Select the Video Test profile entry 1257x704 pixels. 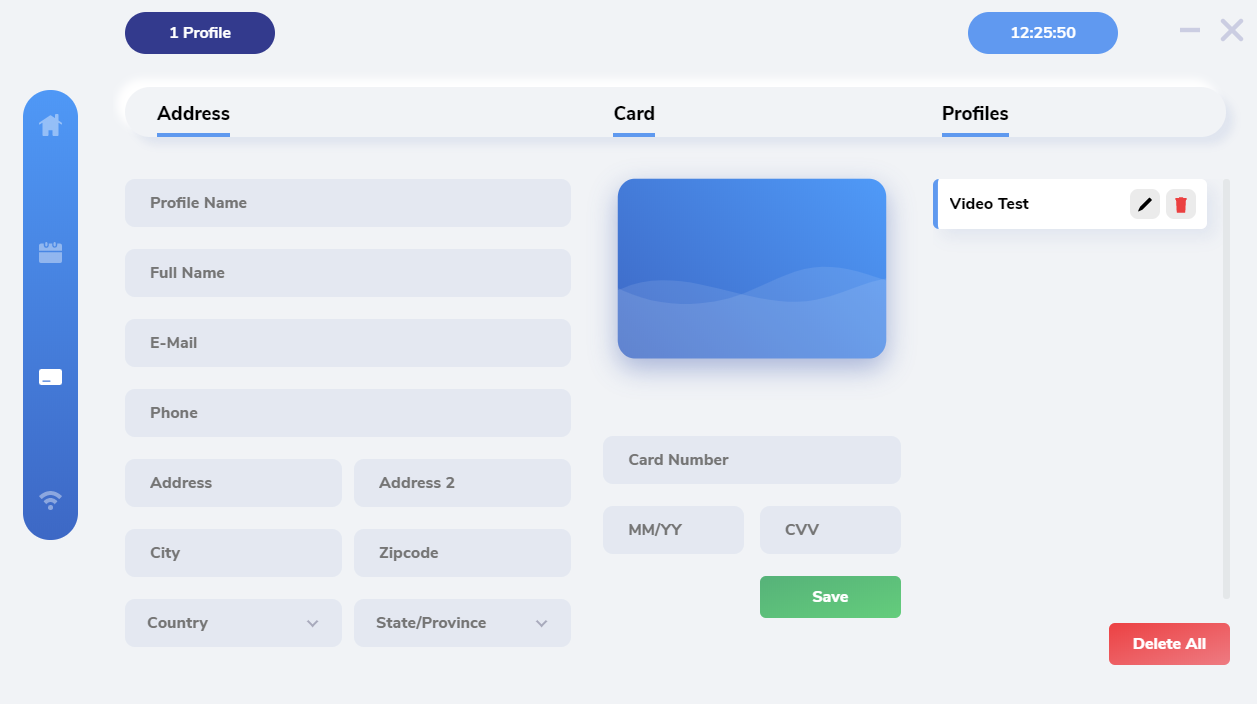coord(1030,204)
